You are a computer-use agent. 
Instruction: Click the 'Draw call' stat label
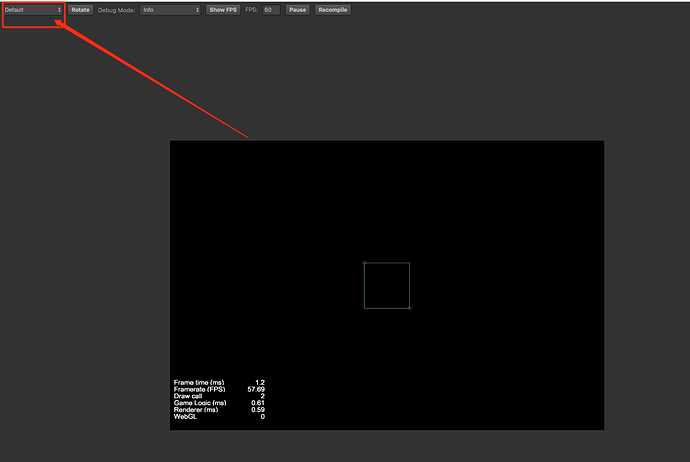click(x=188, y=396)
